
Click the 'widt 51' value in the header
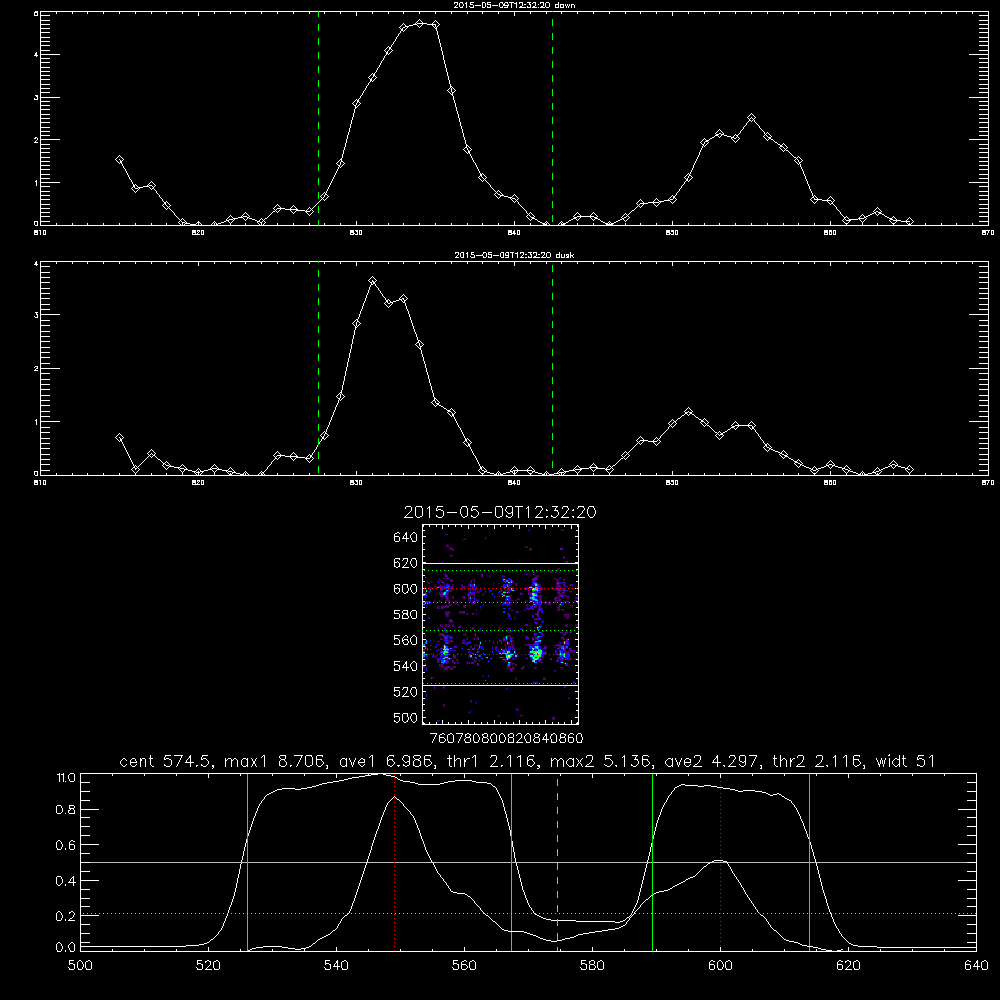906,761
